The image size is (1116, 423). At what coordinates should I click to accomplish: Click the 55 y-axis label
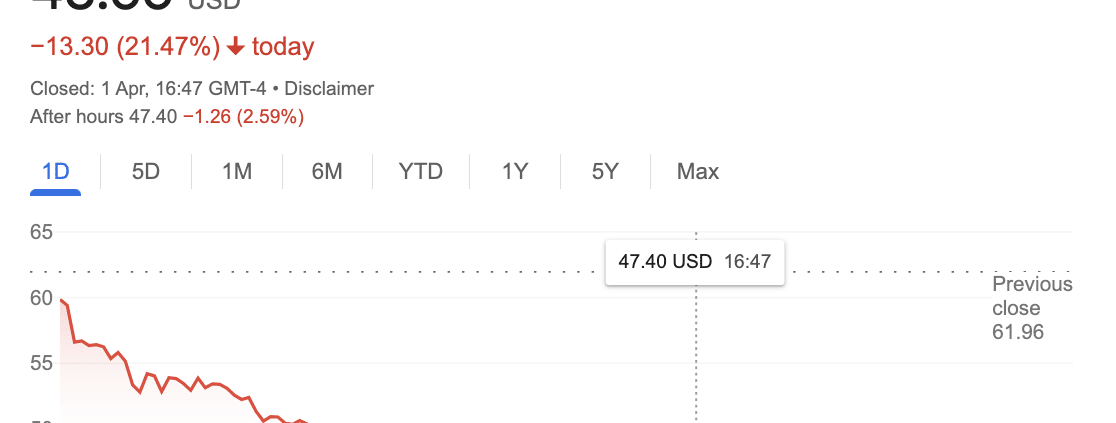tap(41, 363)
